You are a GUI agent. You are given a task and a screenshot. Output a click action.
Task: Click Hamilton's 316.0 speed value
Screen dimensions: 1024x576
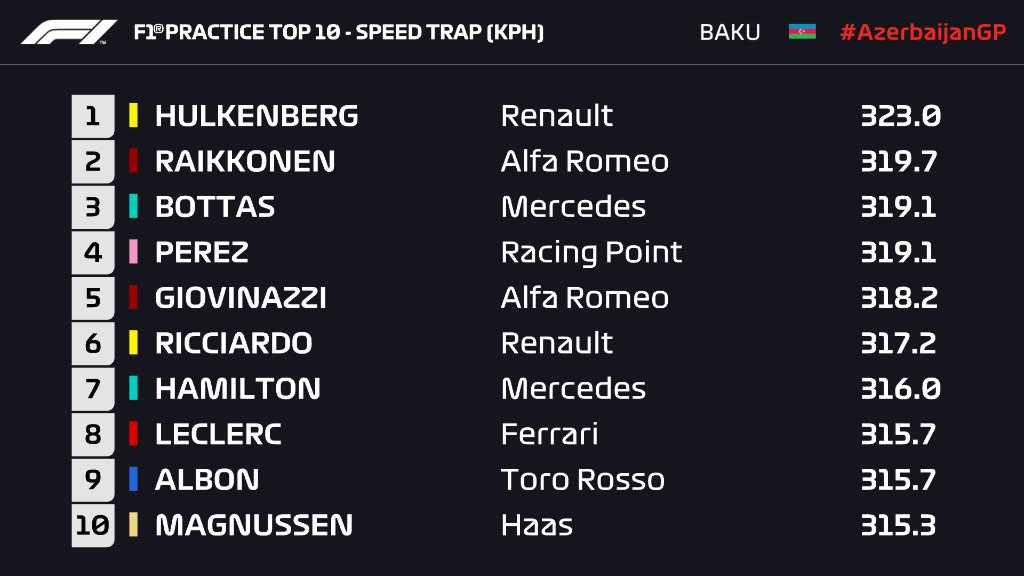coord(901,389)
